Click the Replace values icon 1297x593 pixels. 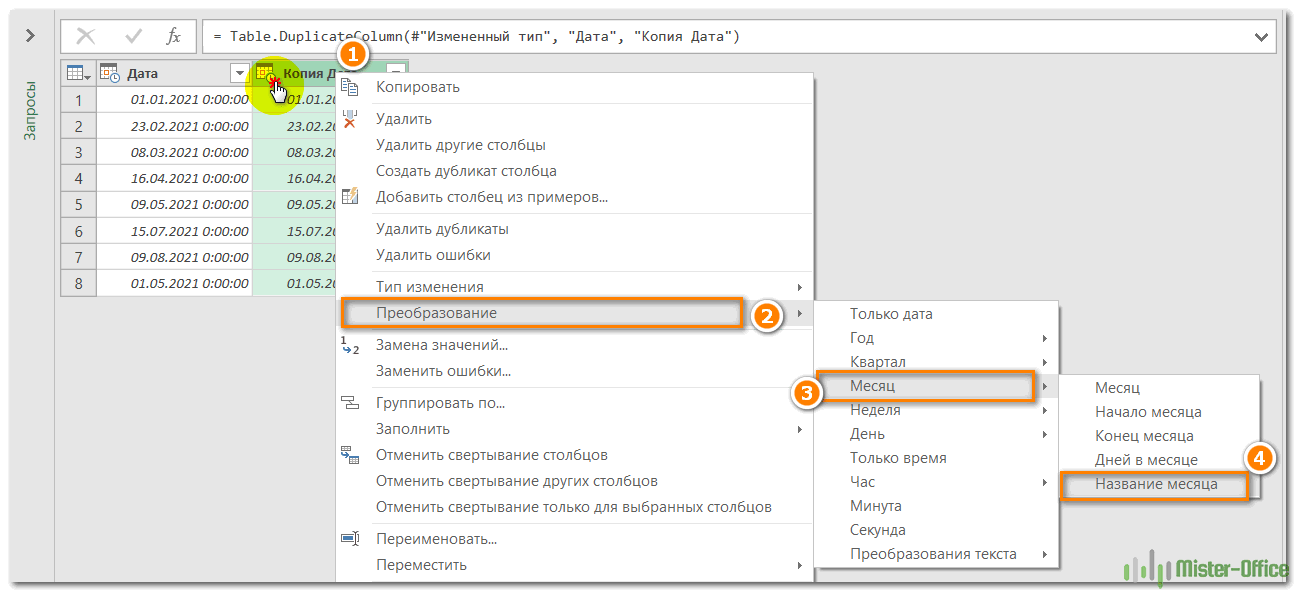(x=349, y=345)
